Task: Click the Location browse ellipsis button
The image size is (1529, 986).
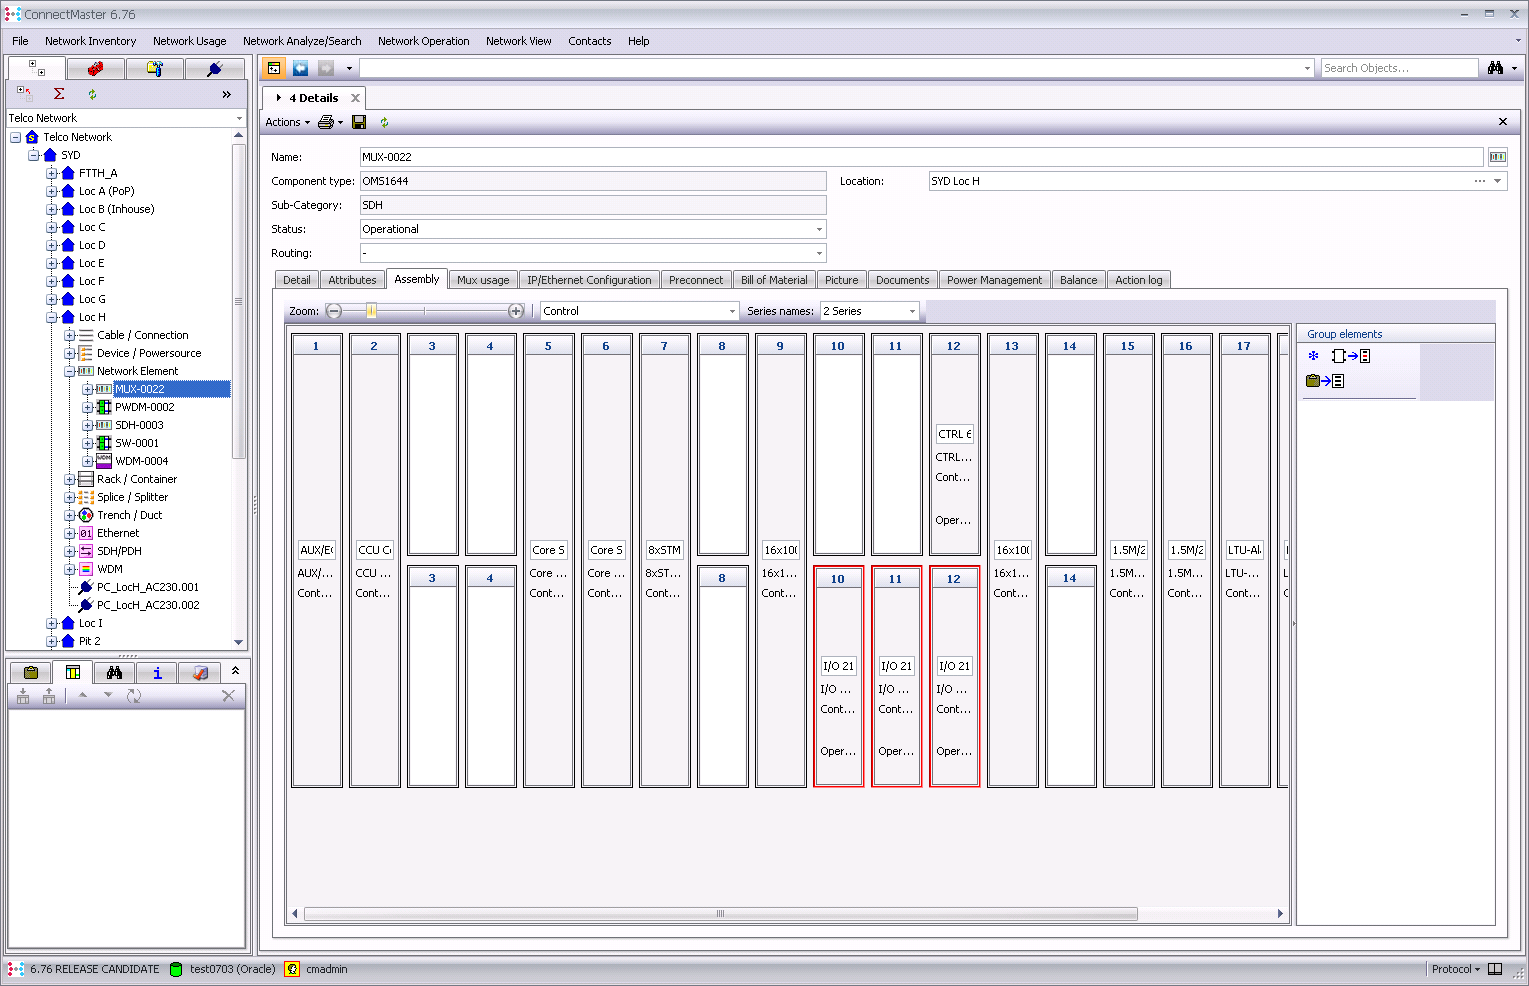Action: pos(1480,181)
